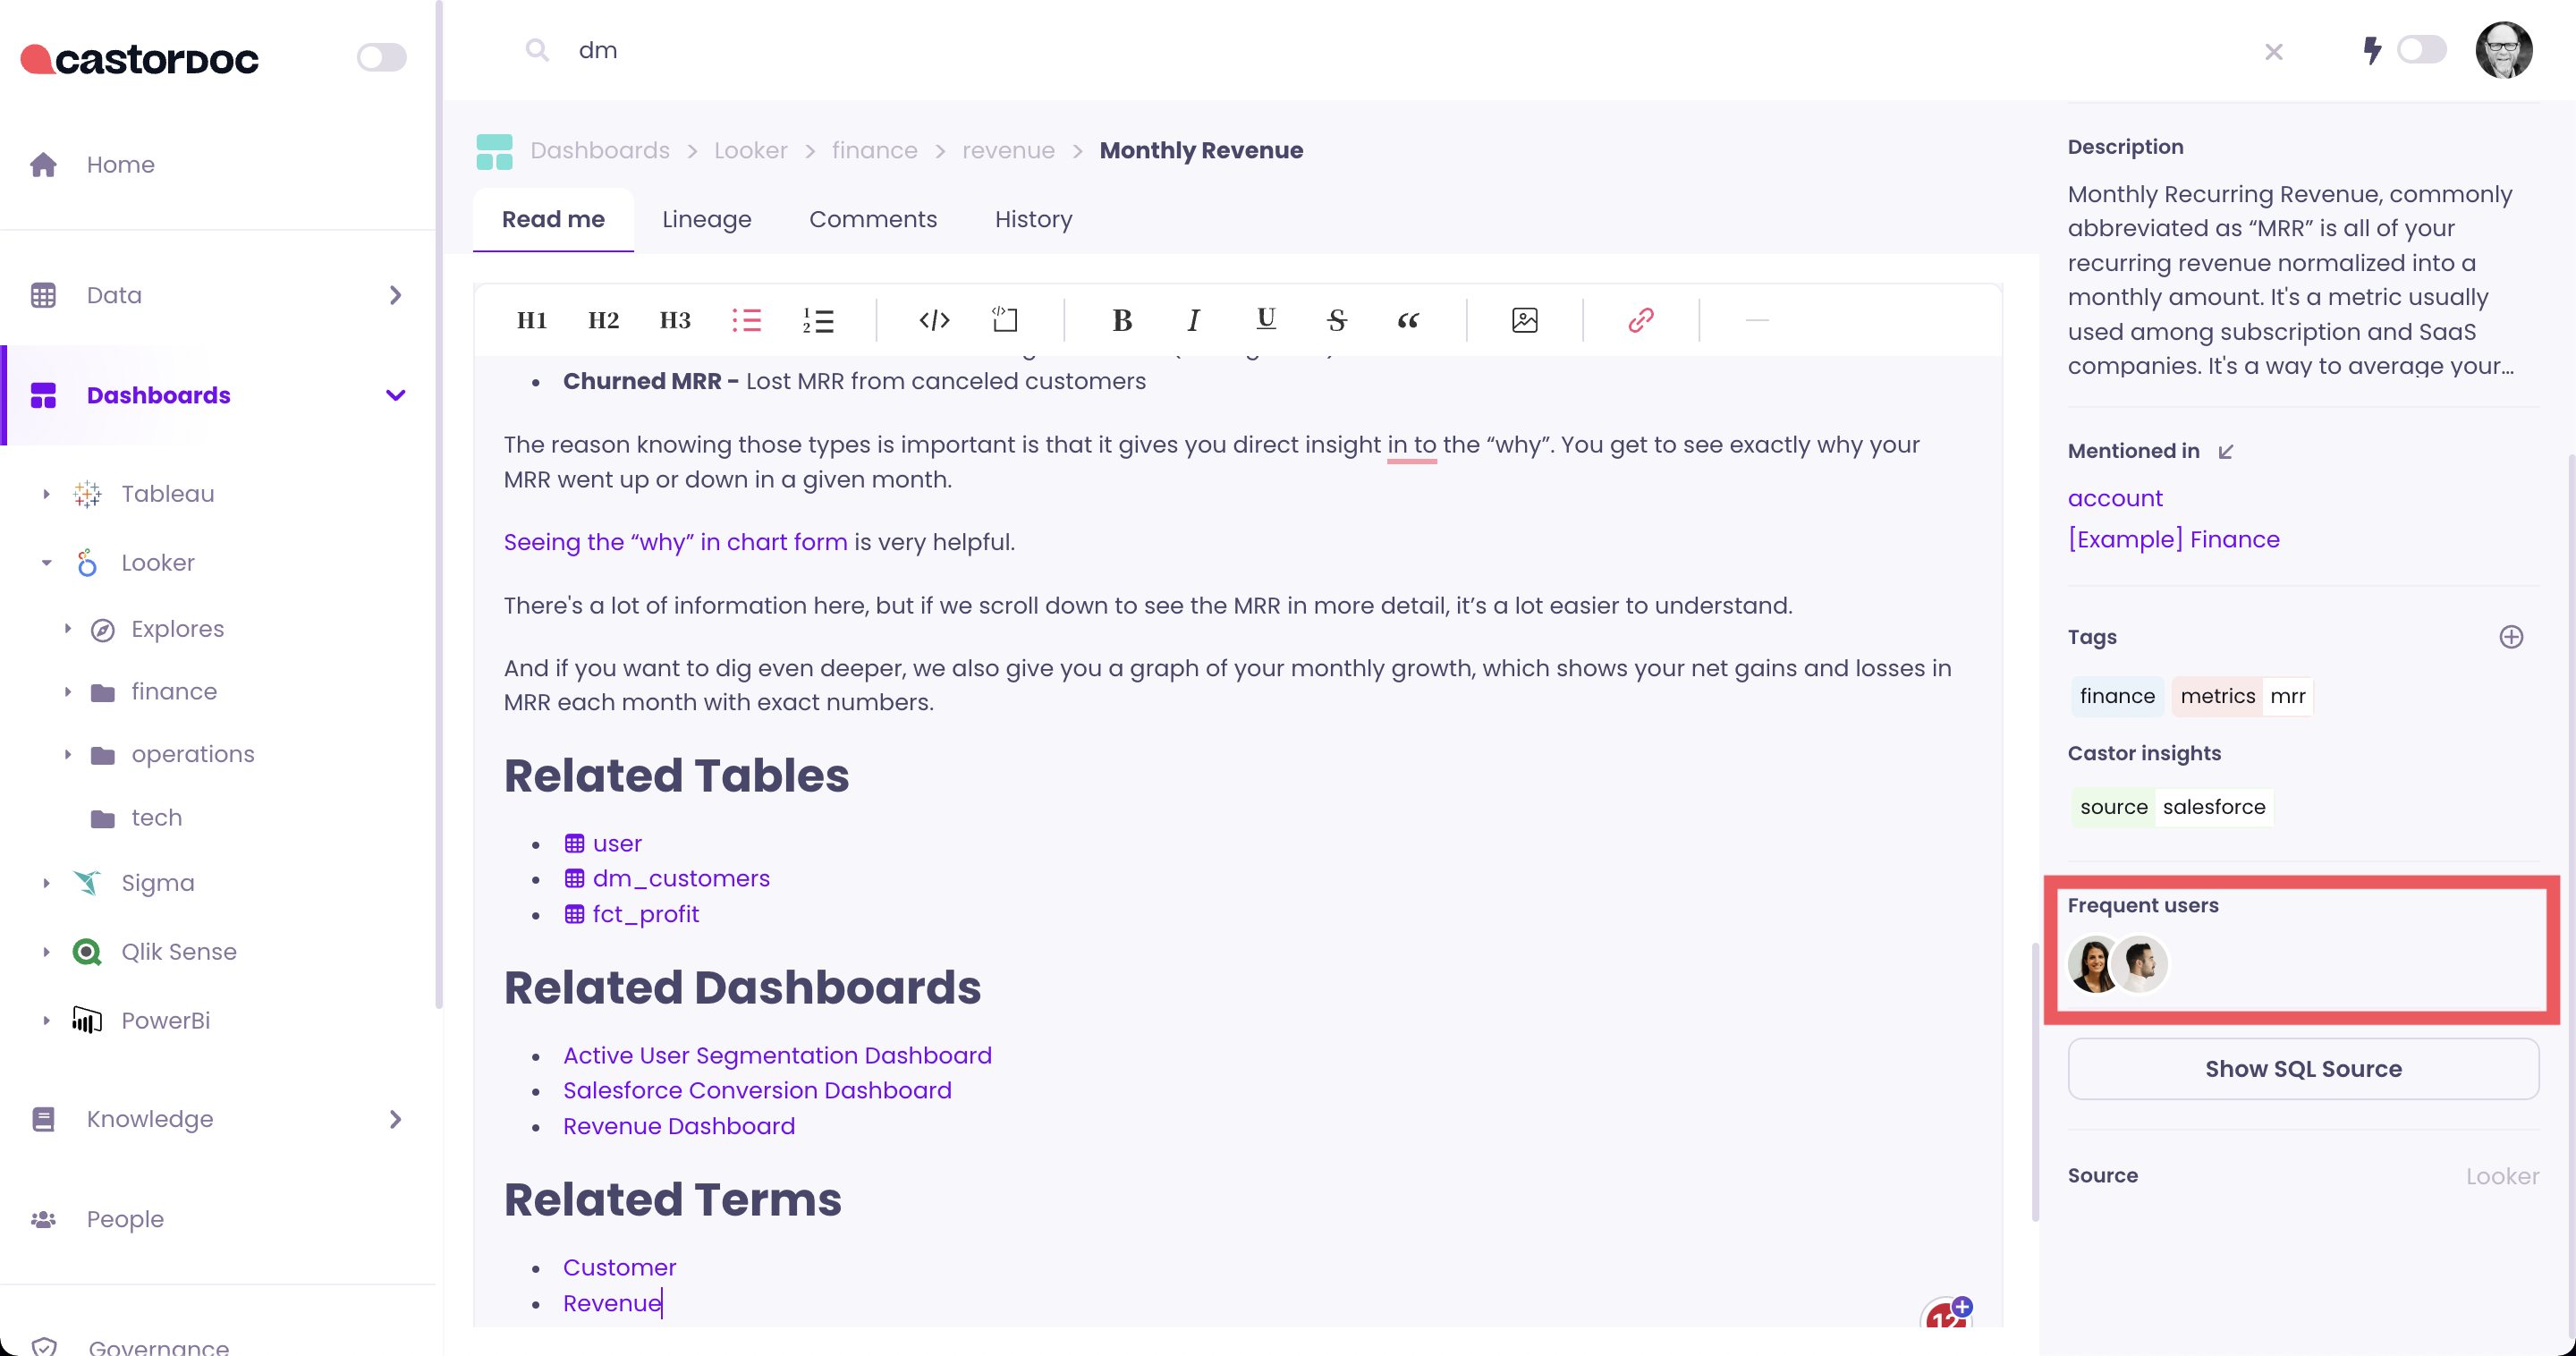Expand the Knowledge menu chevron
This screenshot has height=1356, width=2576.
pos(395,1119)
